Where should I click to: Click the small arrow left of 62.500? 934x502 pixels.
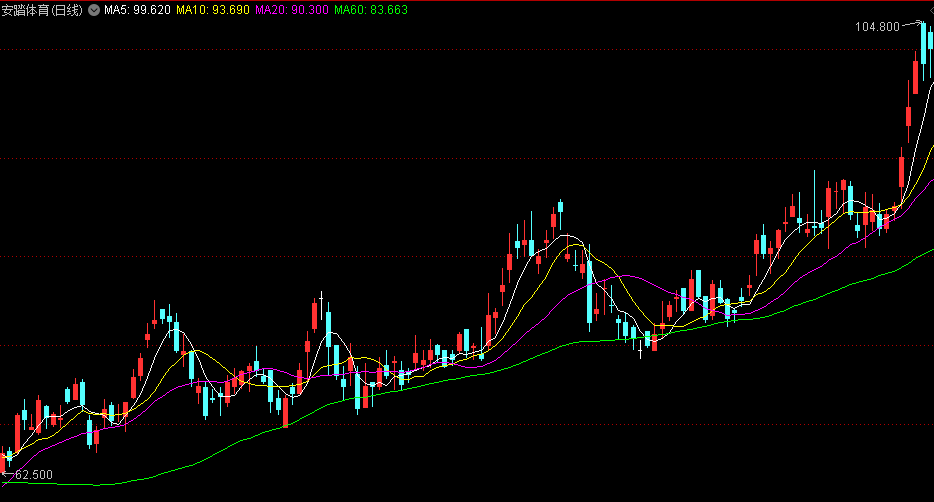[x=5, y=474]
